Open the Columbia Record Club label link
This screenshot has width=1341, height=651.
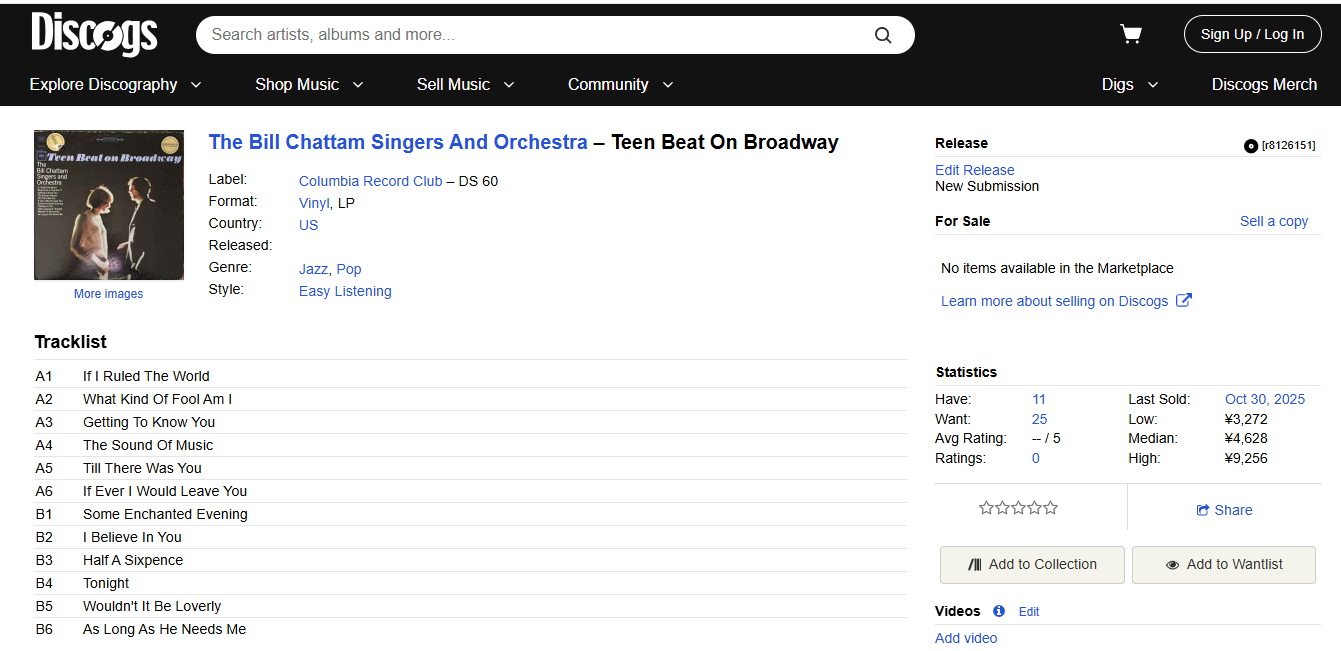click(370, 181)
